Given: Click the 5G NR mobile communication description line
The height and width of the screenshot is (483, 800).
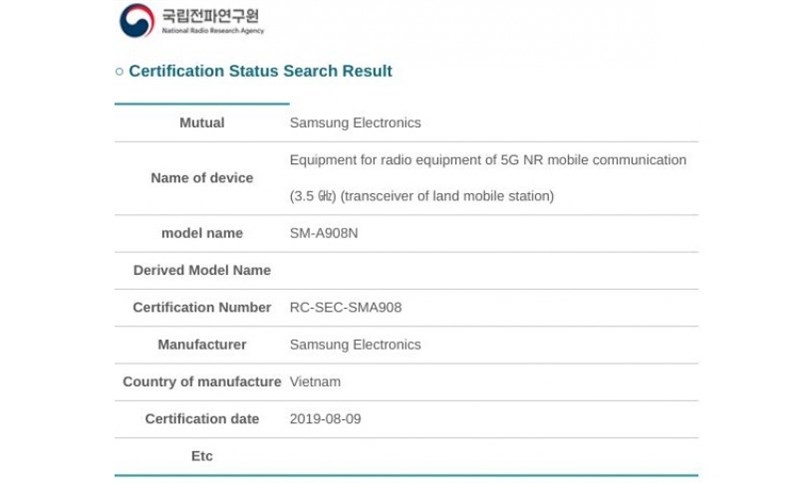Looking at the screenshot, I should tap(488, 160).
